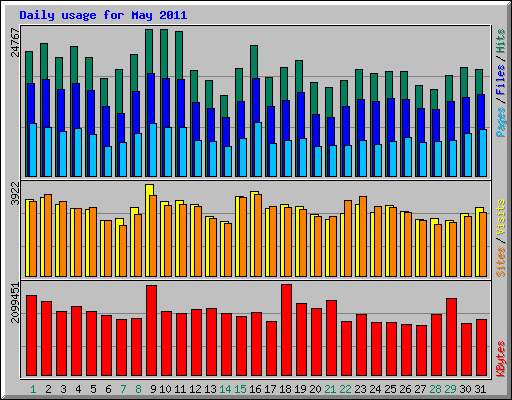Image resolution: width=512 pixels, height=400 pixels.
Task: Select day 24 on the x-axis
Action: (375, 389)
